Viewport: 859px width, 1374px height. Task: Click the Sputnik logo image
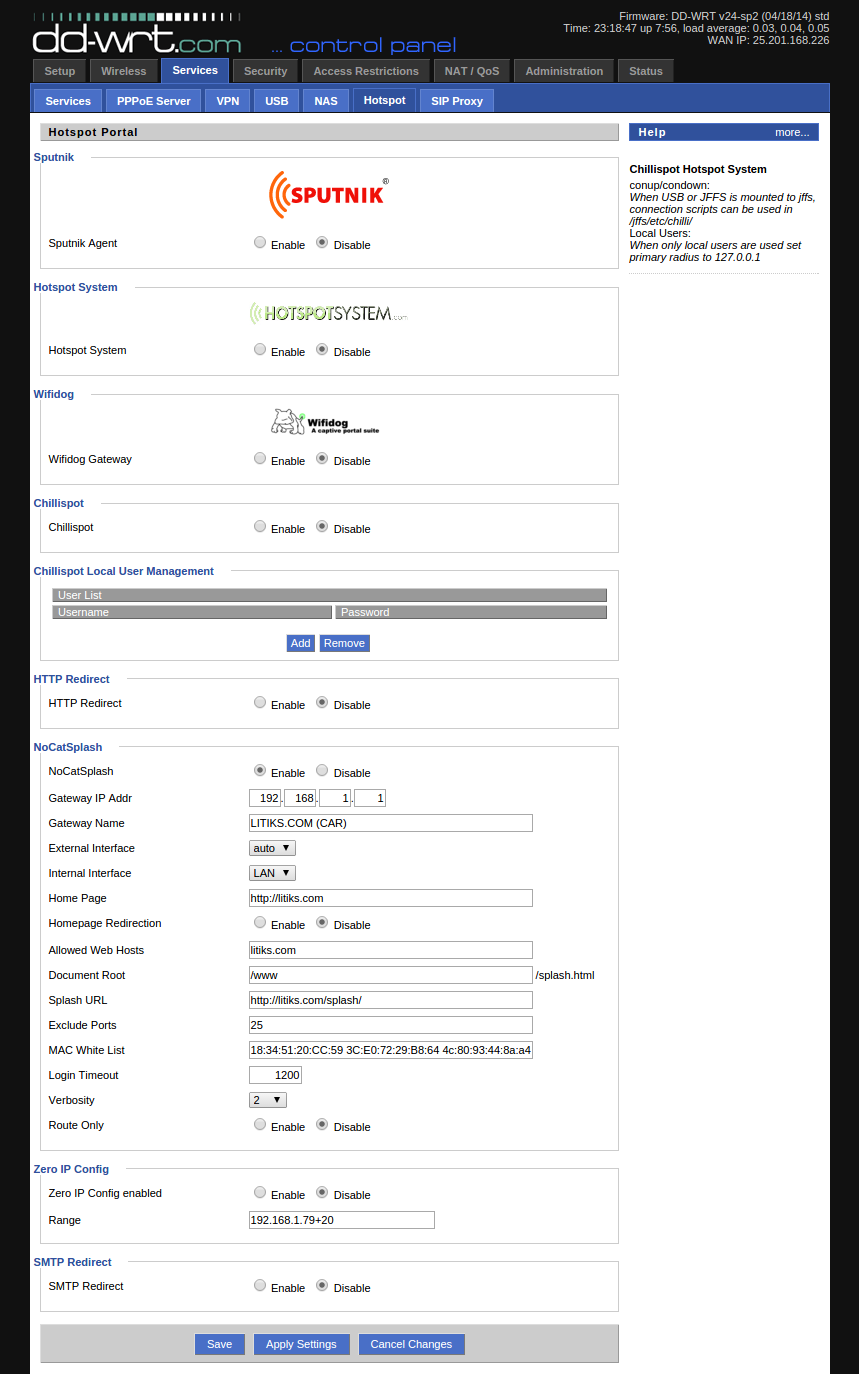[x=329, y=195]
